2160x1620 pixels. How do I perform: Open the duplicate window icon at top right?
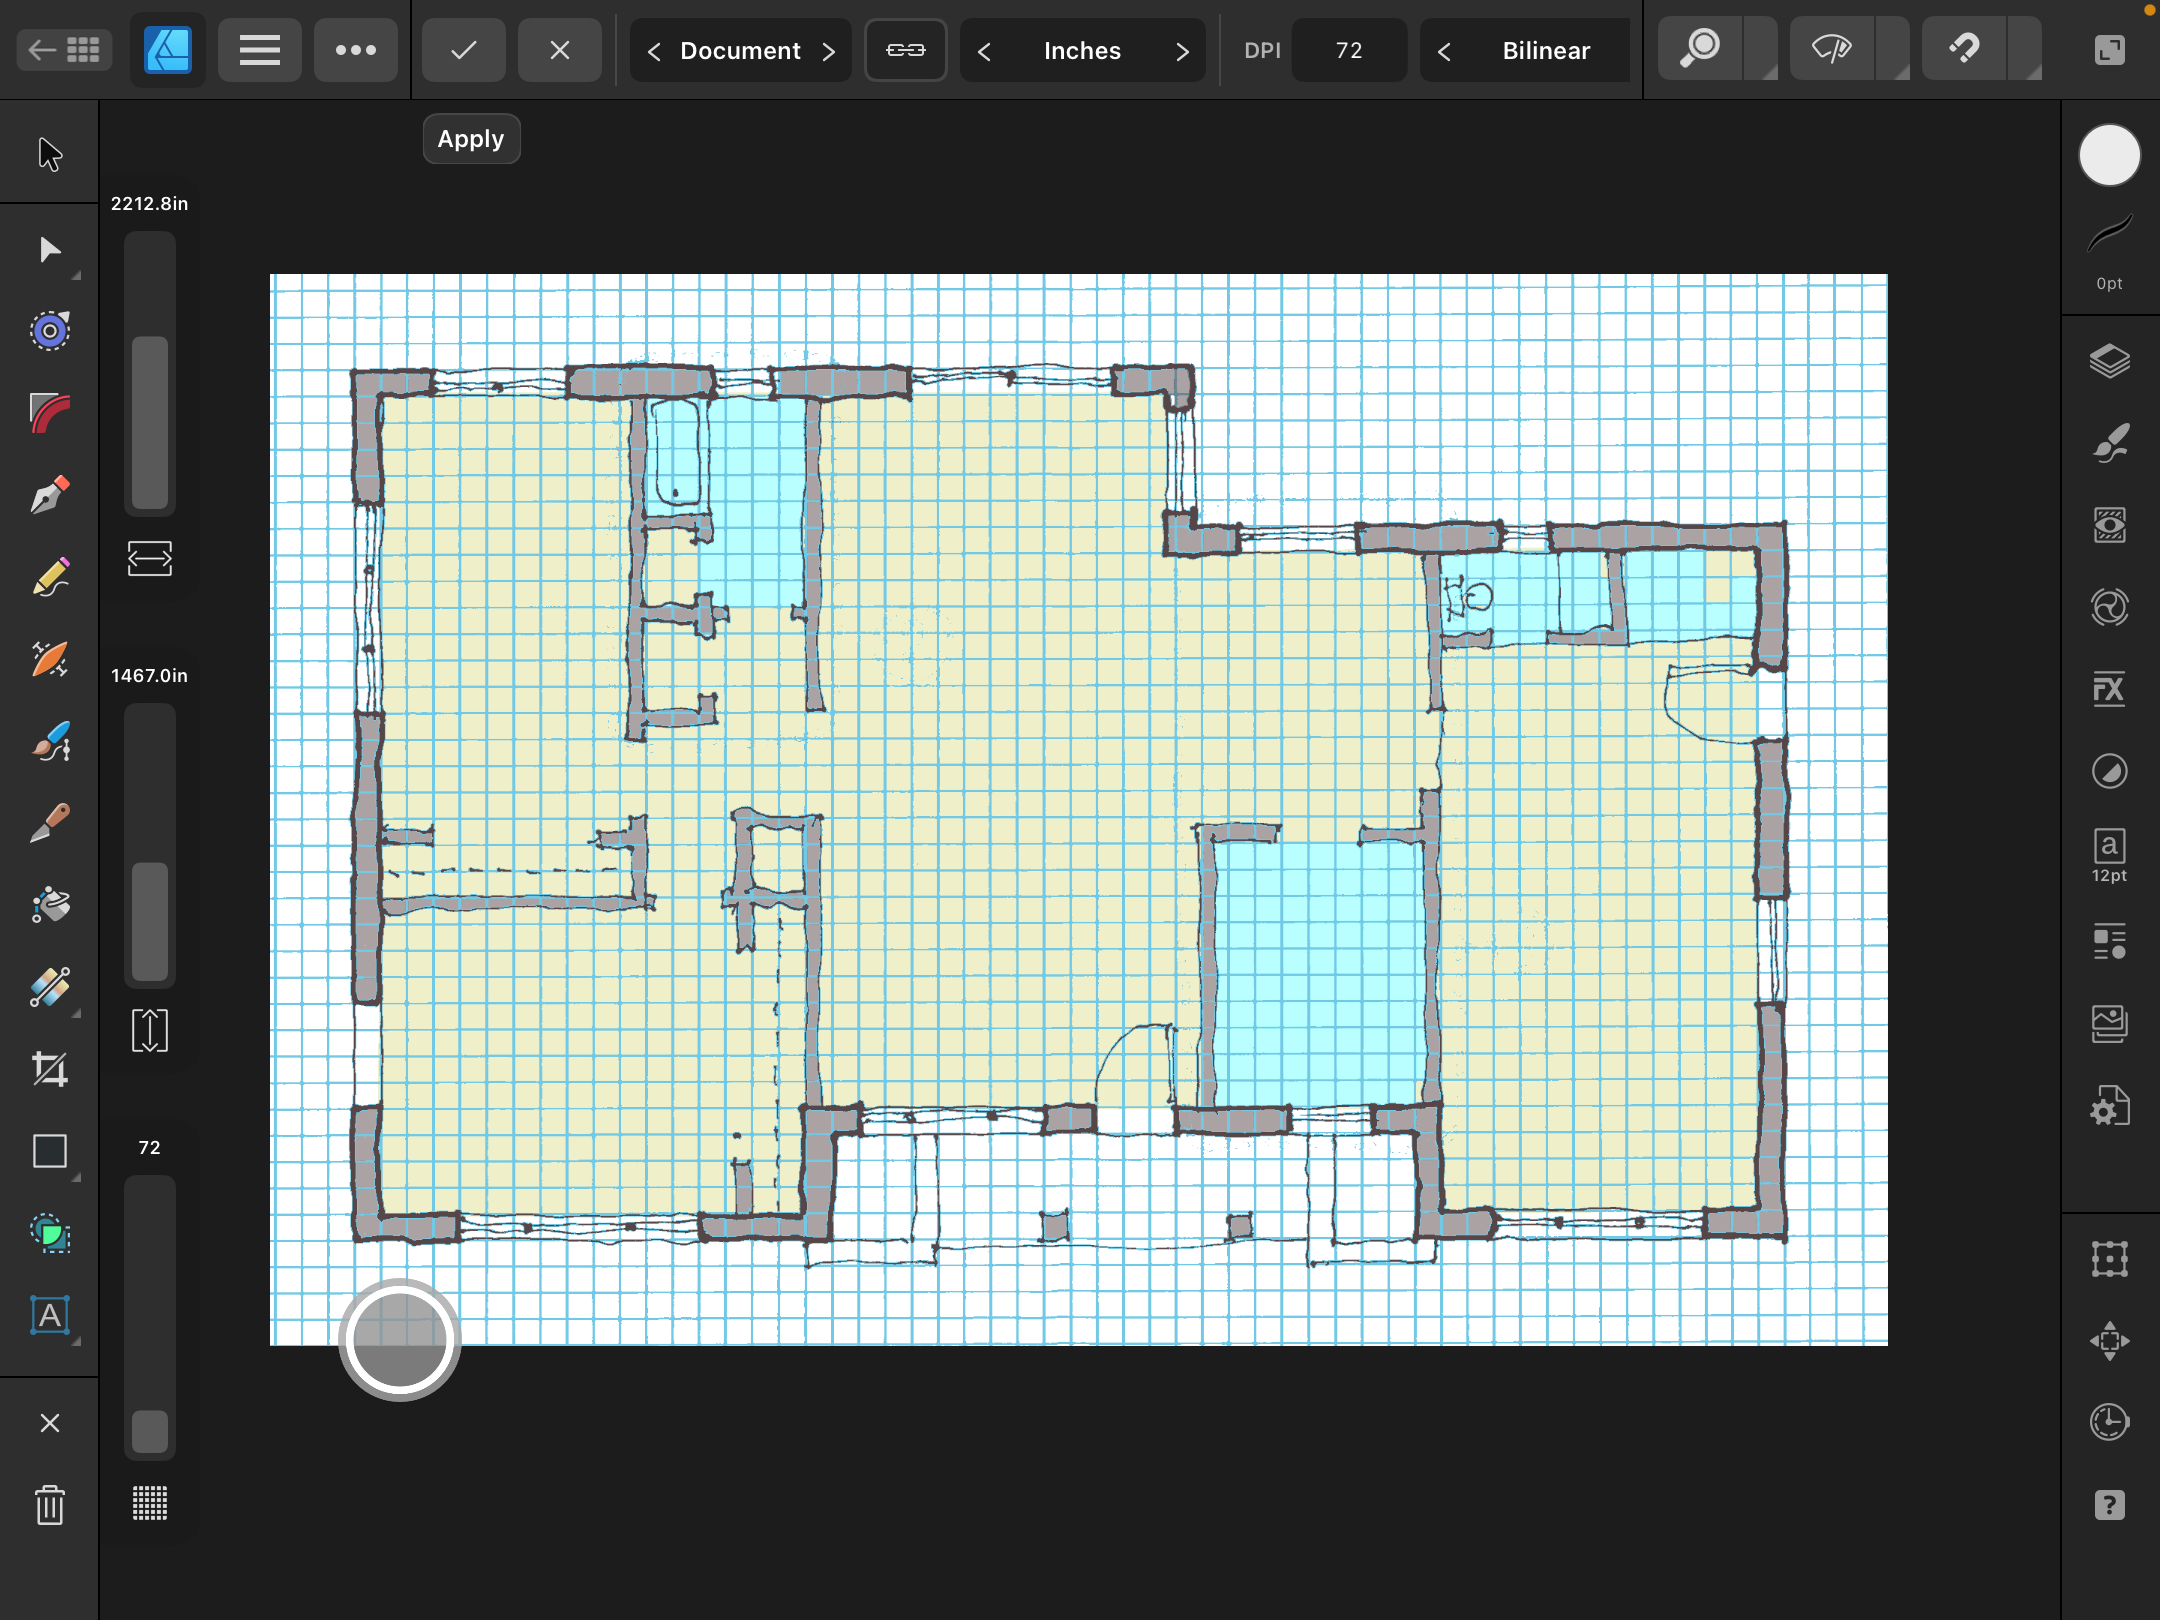click(2110, 50)
